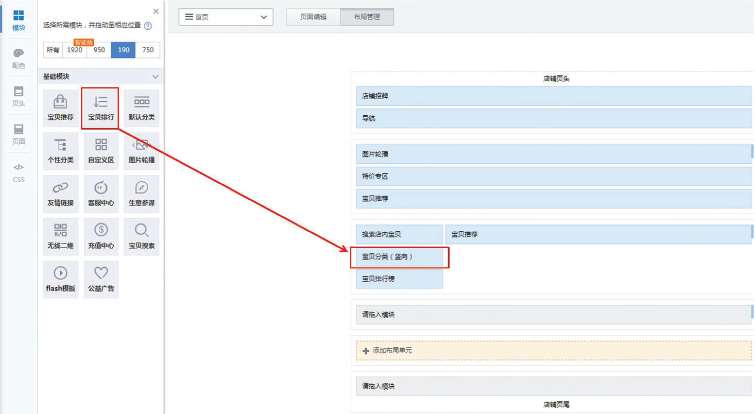Viewport: 755px width, 414px height.
Task: Select the 无线二维 QR code module
Action: click(x=59, y=235)
